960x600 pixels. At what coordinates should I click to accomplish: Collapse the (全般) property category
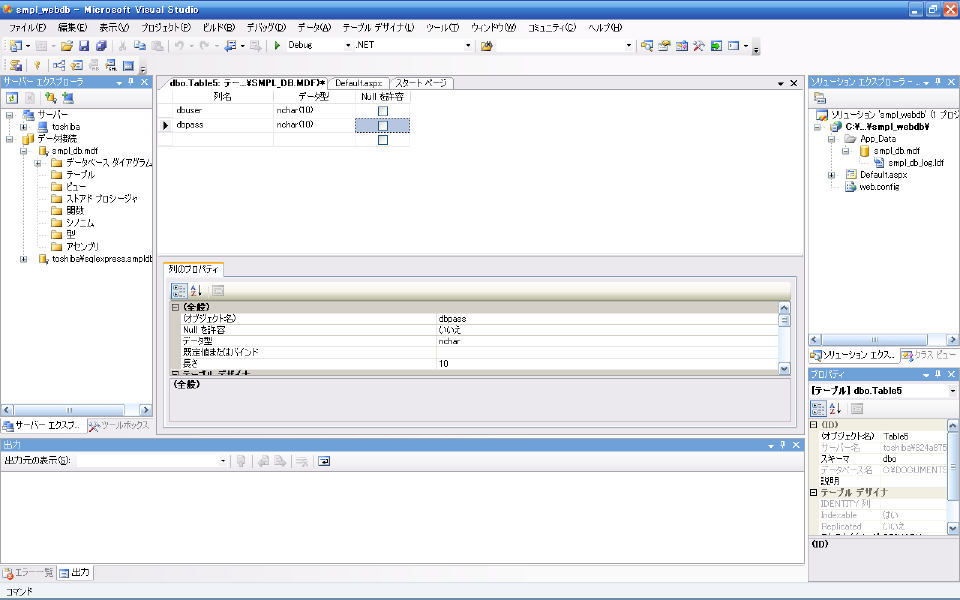(175, 307)
